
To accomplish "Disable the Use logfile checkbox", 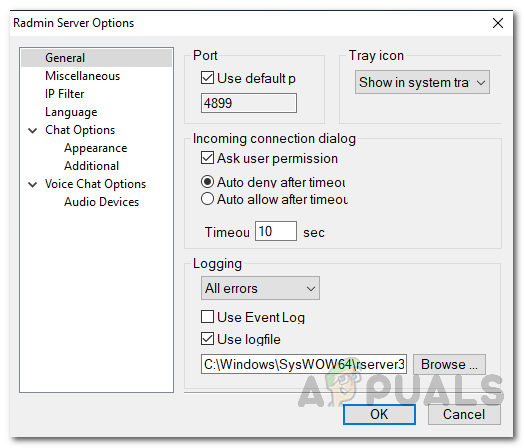I will coord(207,338).
